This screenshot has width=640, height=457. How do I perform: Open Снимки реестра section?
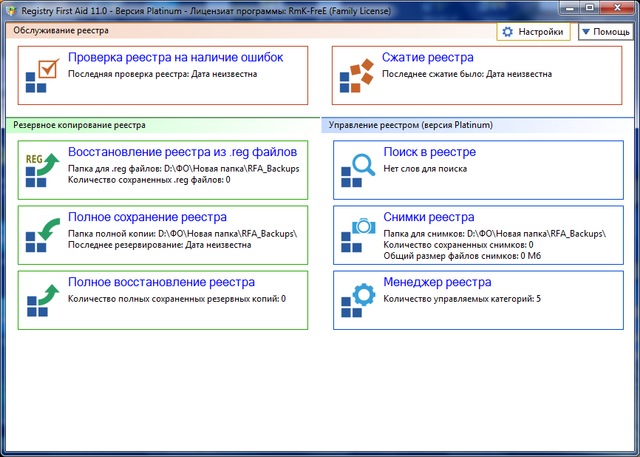click(428, 217)
